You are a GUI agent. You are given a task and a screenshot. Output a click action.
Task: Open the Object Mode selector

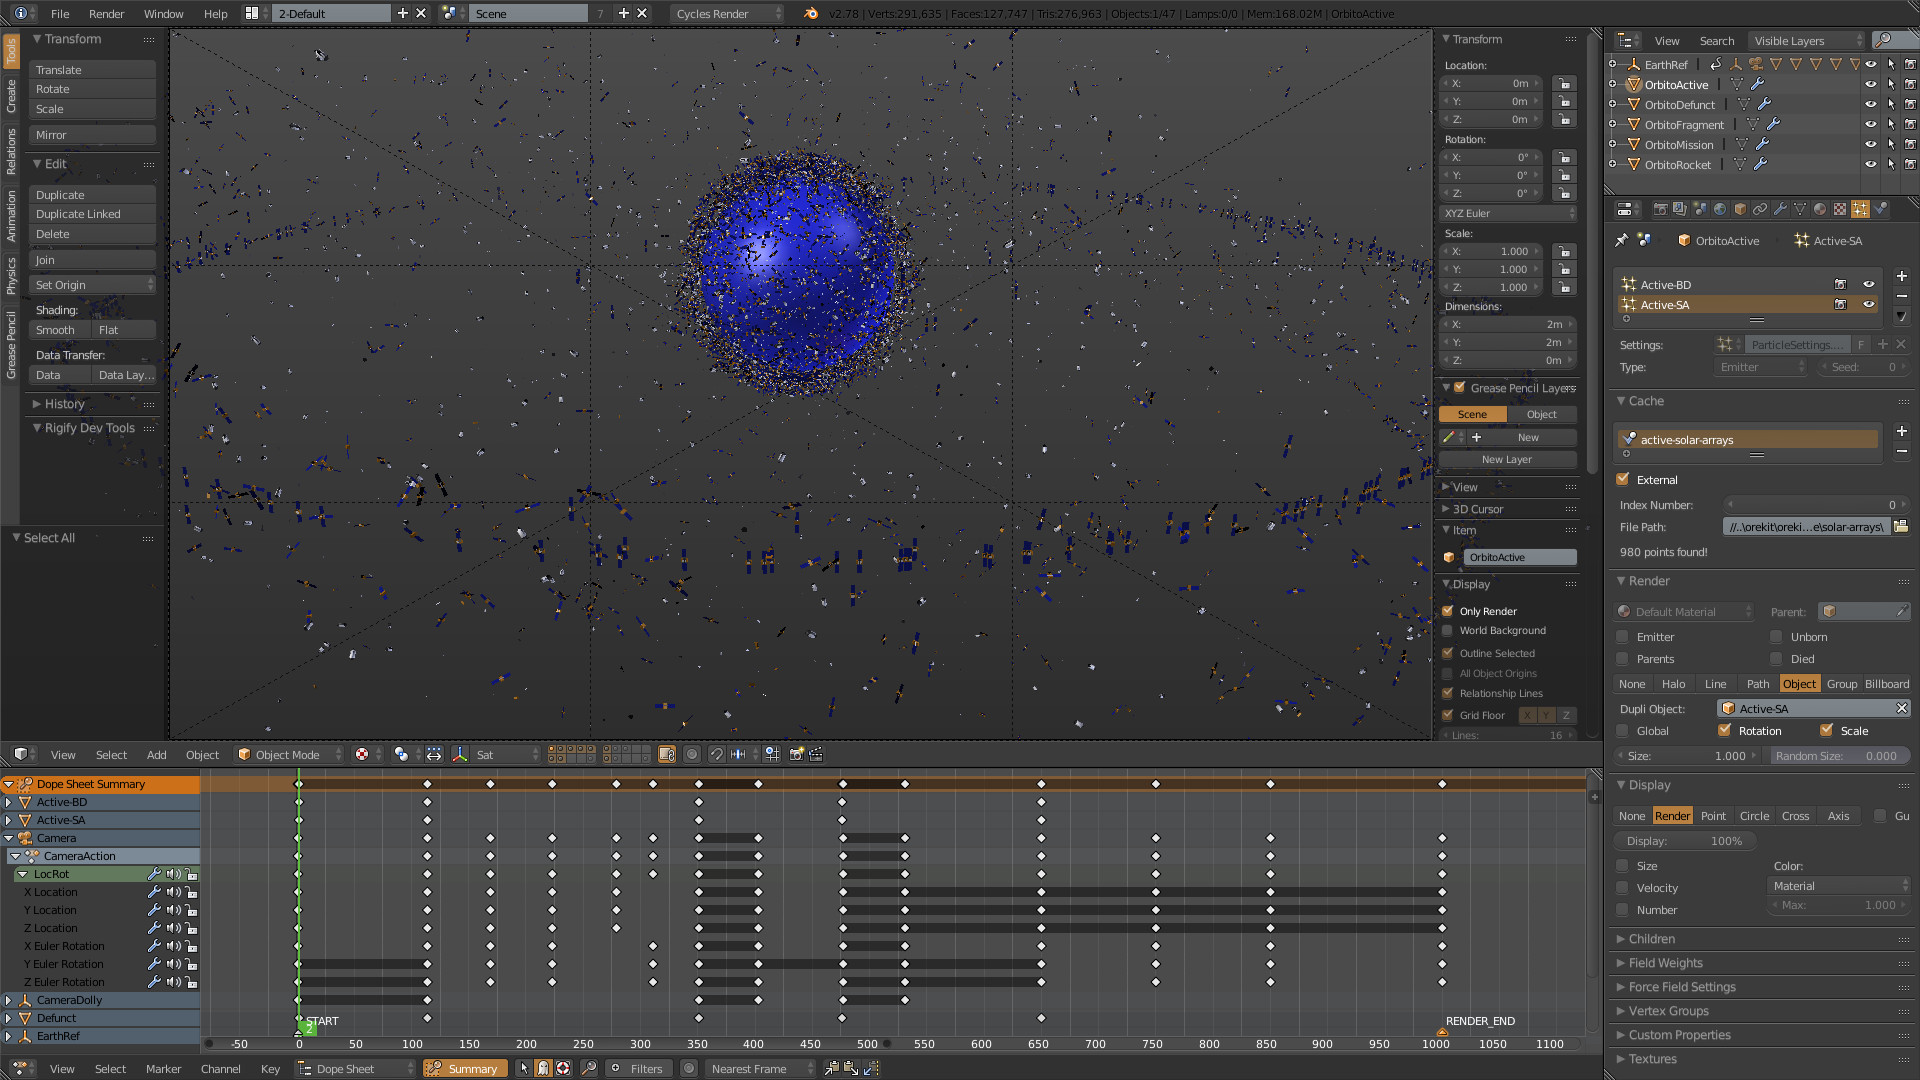click(x=289, y=755)
